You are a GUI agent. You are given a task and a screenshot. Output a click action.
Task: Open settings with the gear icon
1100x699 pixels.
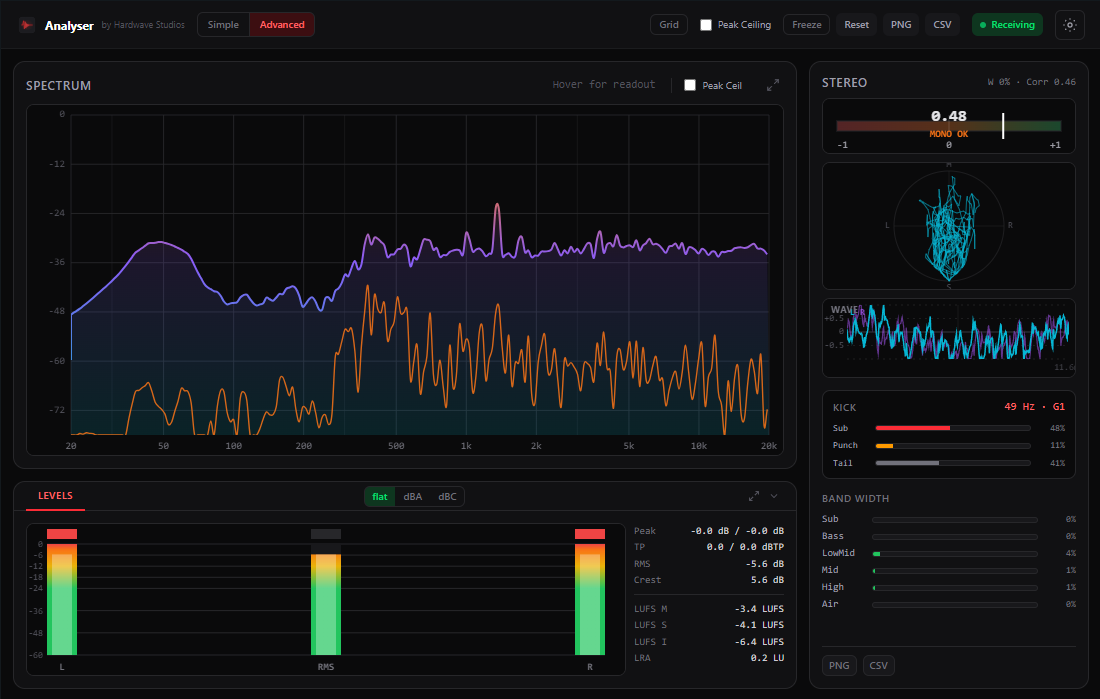pyautogui.click(x=1070, y=25)
